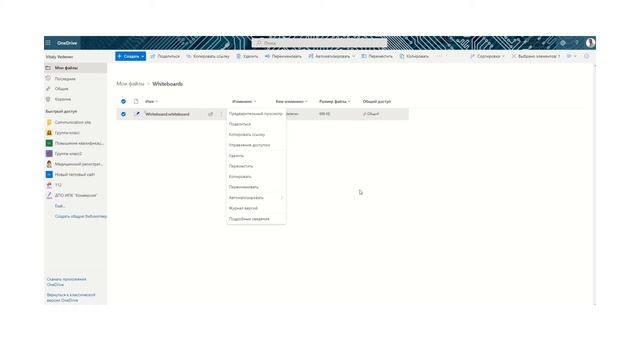Click the share icon on Whiteboard.whiteboard row
This screenshot has height=360, width=640.
(211, 114)
